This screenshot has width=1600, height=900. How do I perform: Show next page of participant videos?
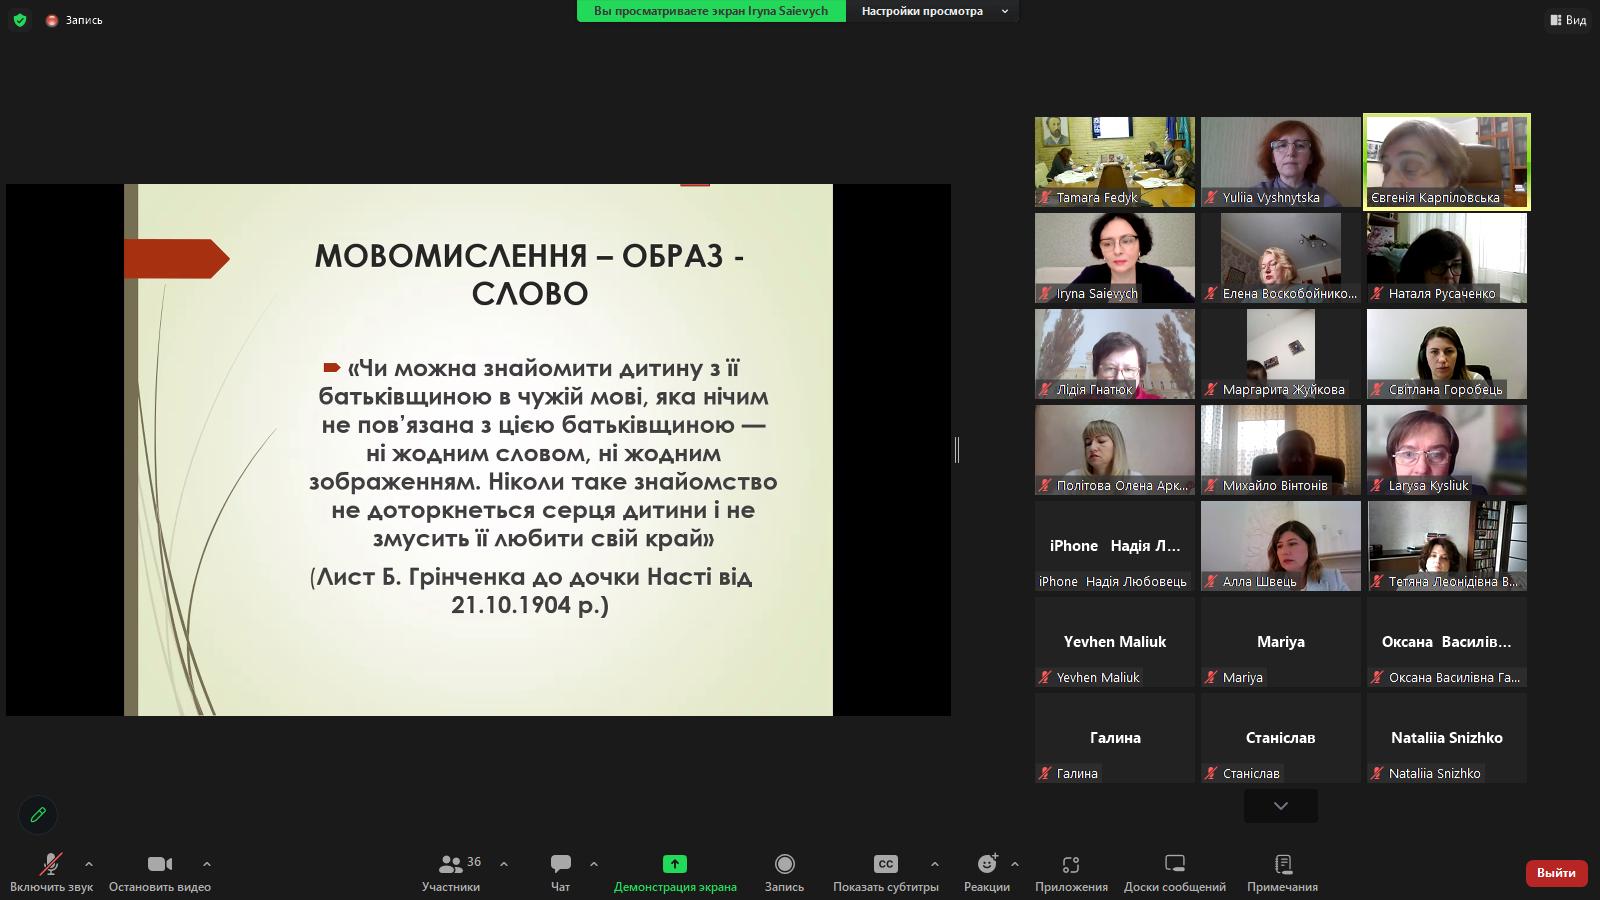[x=1281, y=806]
